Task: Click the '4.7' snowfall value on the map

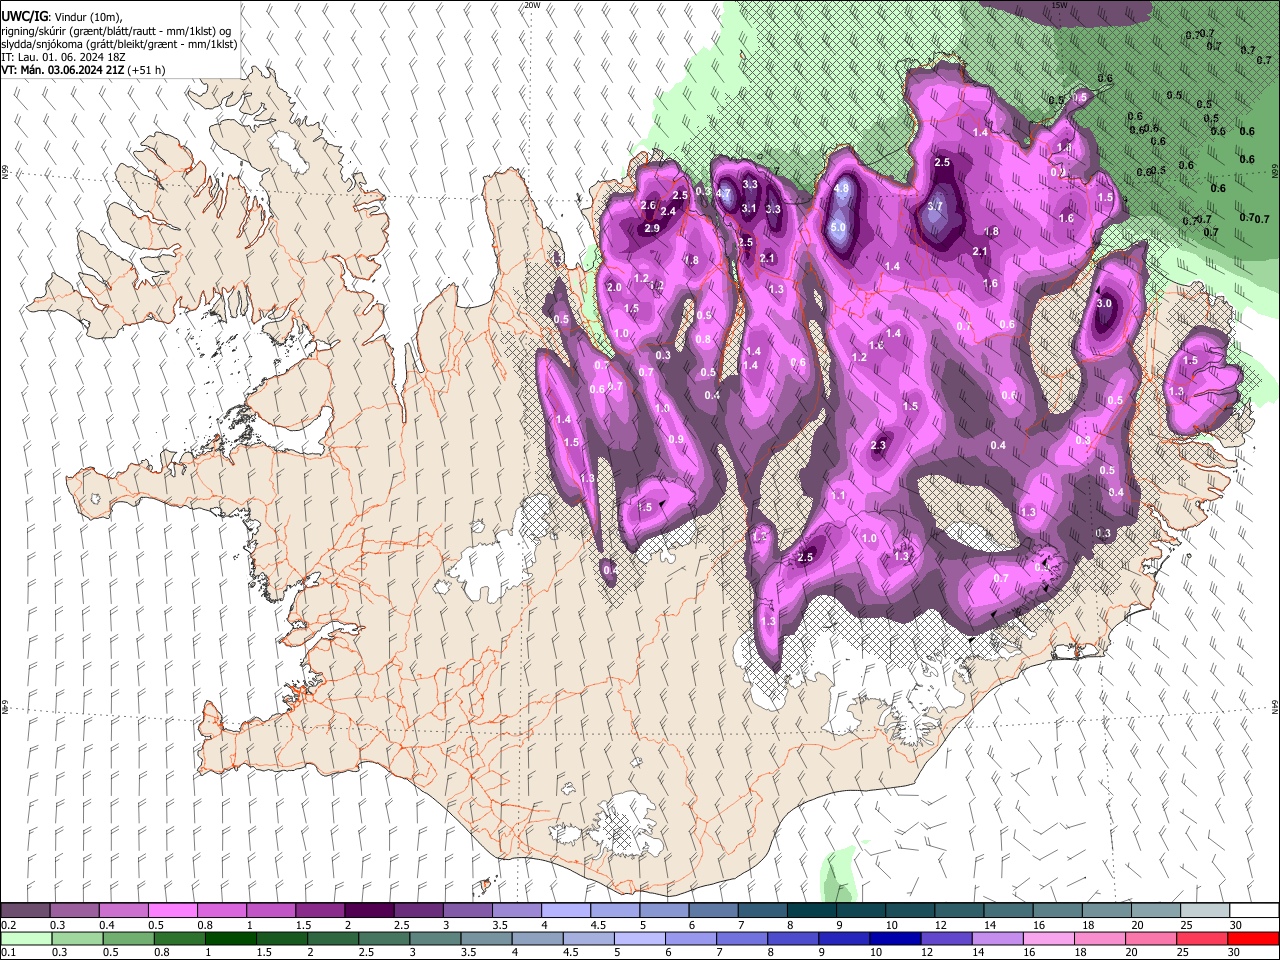Action: 724,193
